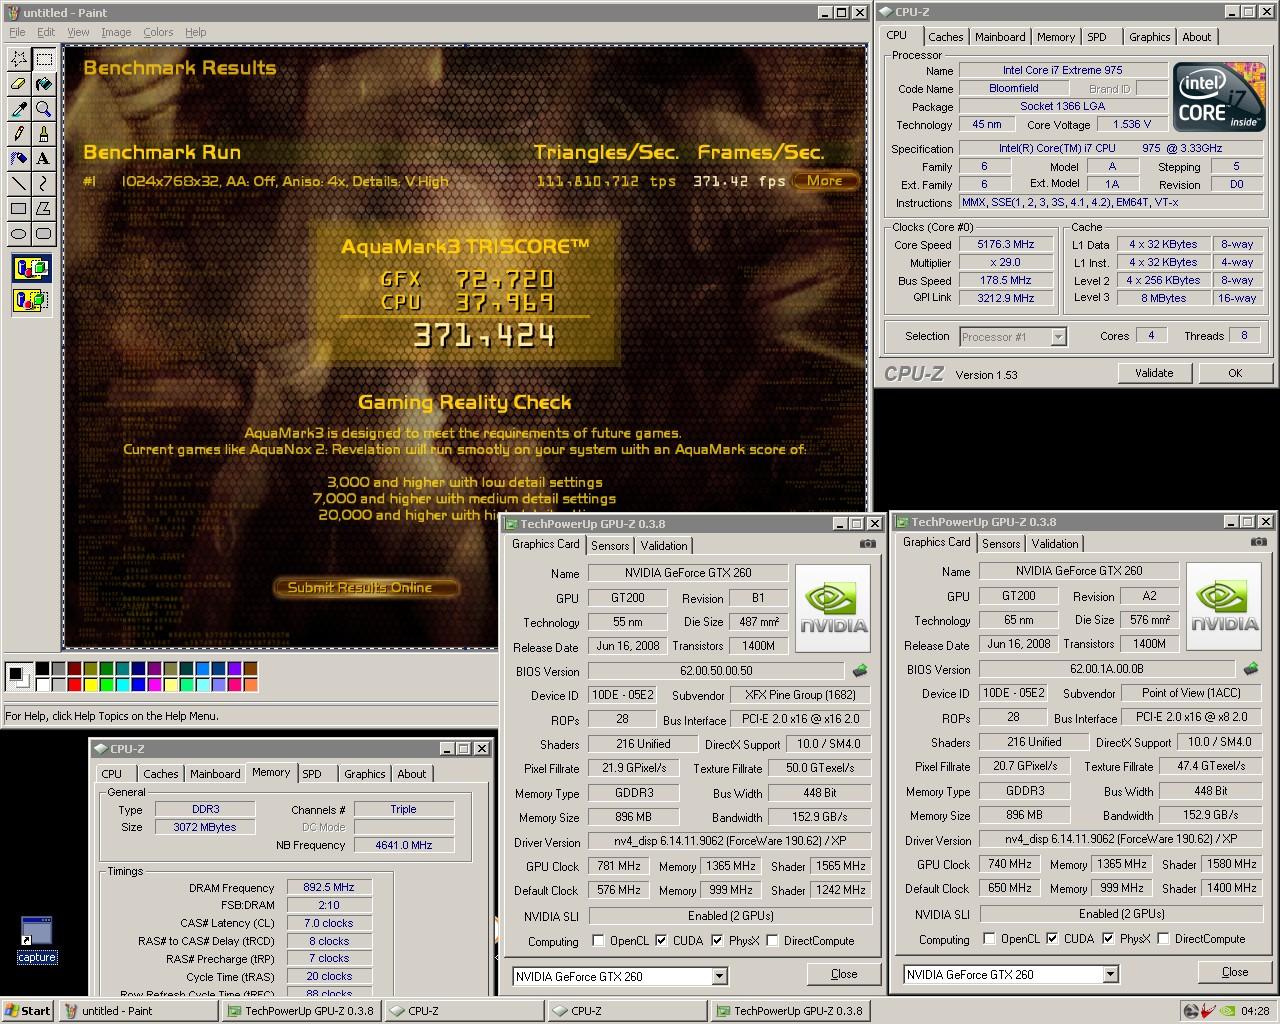The height and width of the screenshot is (1024, 1280).
Task: Click the NVIDIA logo in left GPU-Z window
Action: point(833,609)
